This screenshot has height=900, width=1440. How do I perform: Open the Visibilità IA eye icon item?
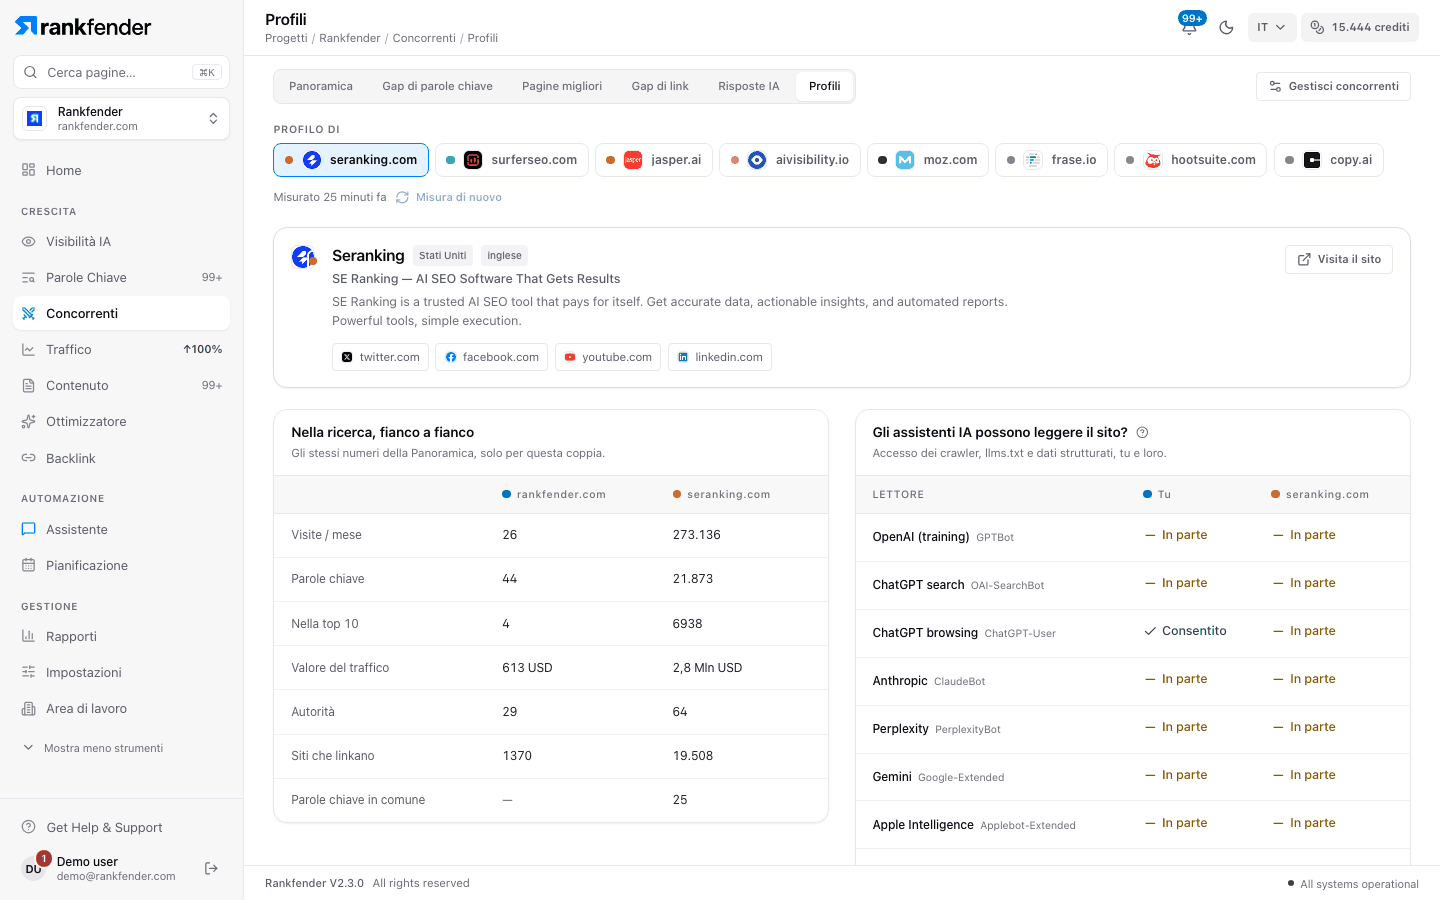[28, 241]
